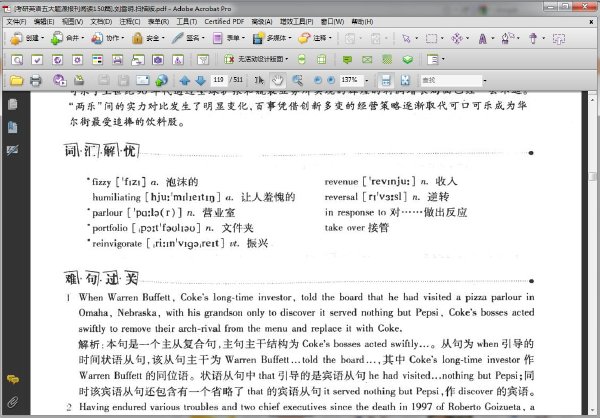The image size is (600, 418).
Task: Select the arrow object selection tool
Action: click(x=406, y=38)
